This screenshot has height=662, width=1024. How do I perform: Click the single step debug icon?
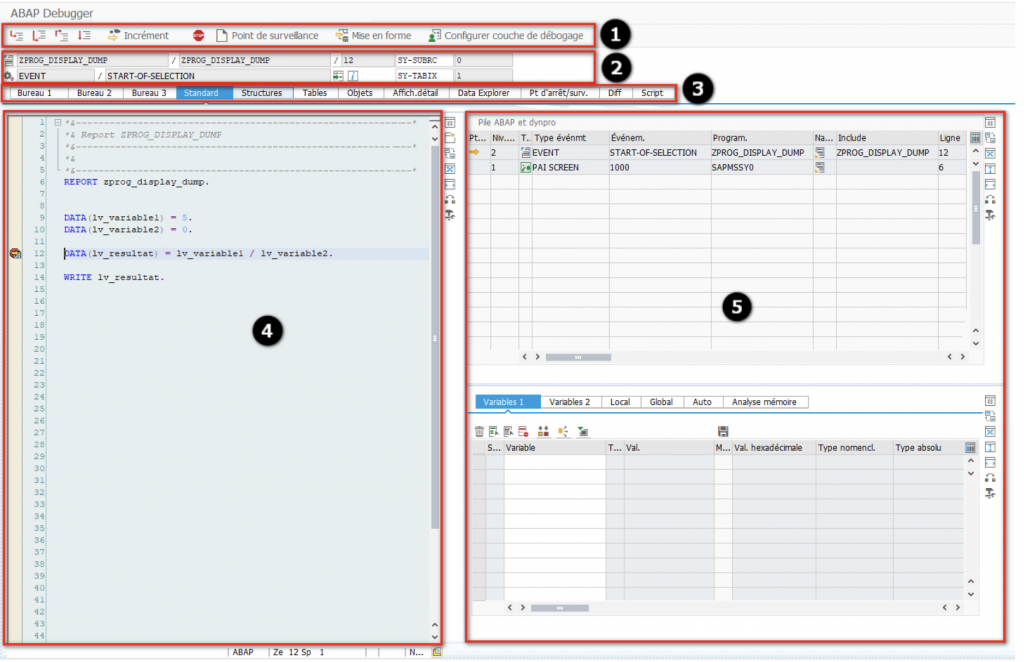point(16,36)
